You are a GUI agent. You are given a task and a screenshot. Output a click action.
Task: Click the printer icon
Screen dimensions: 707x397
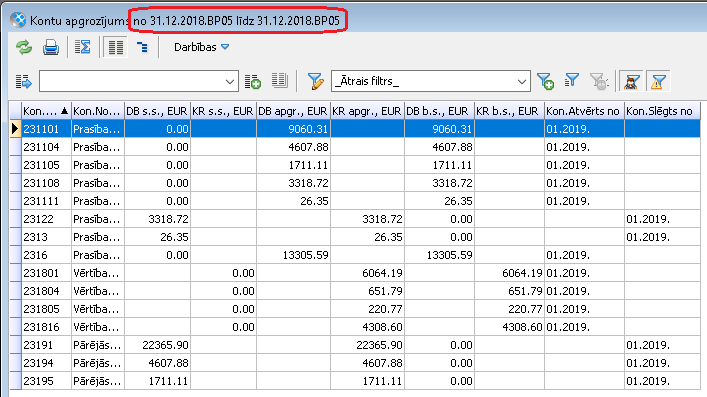[50, 47]
